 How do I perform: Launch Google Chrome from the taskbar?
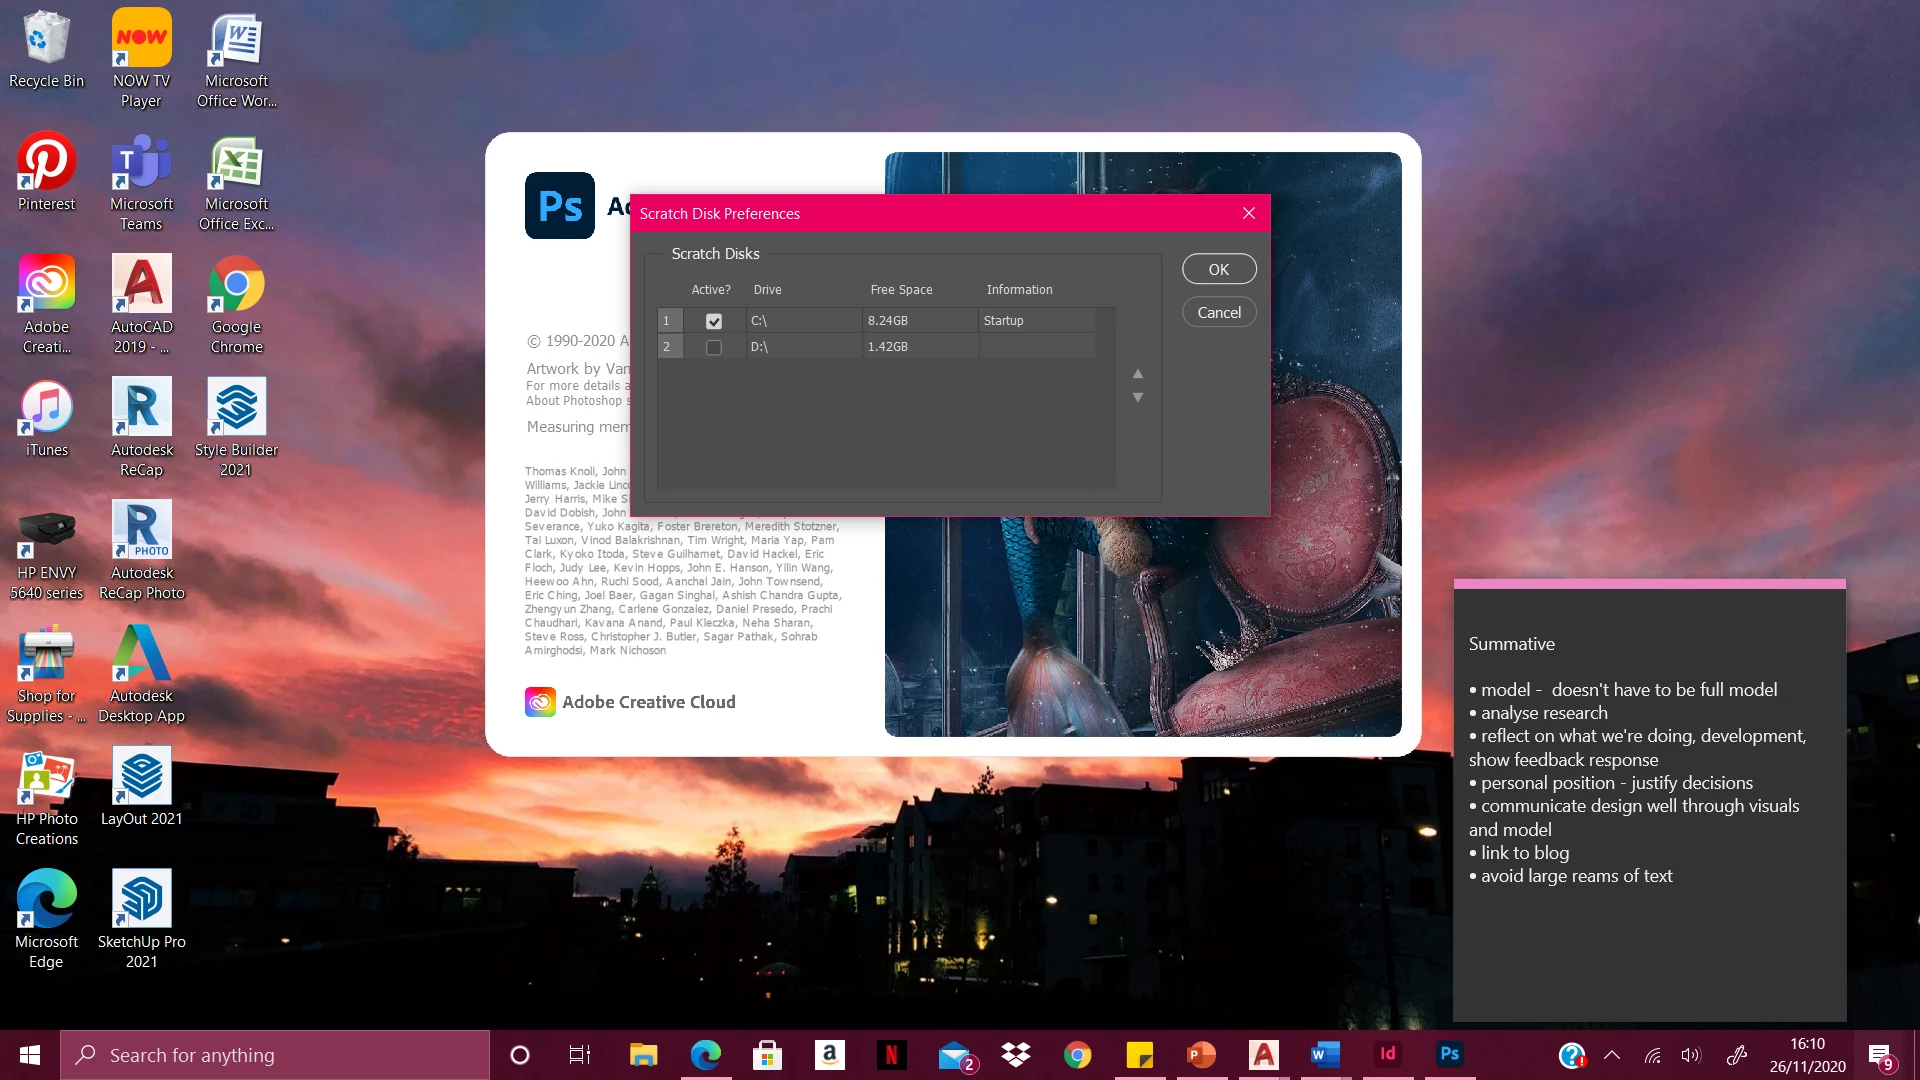1077,1054
